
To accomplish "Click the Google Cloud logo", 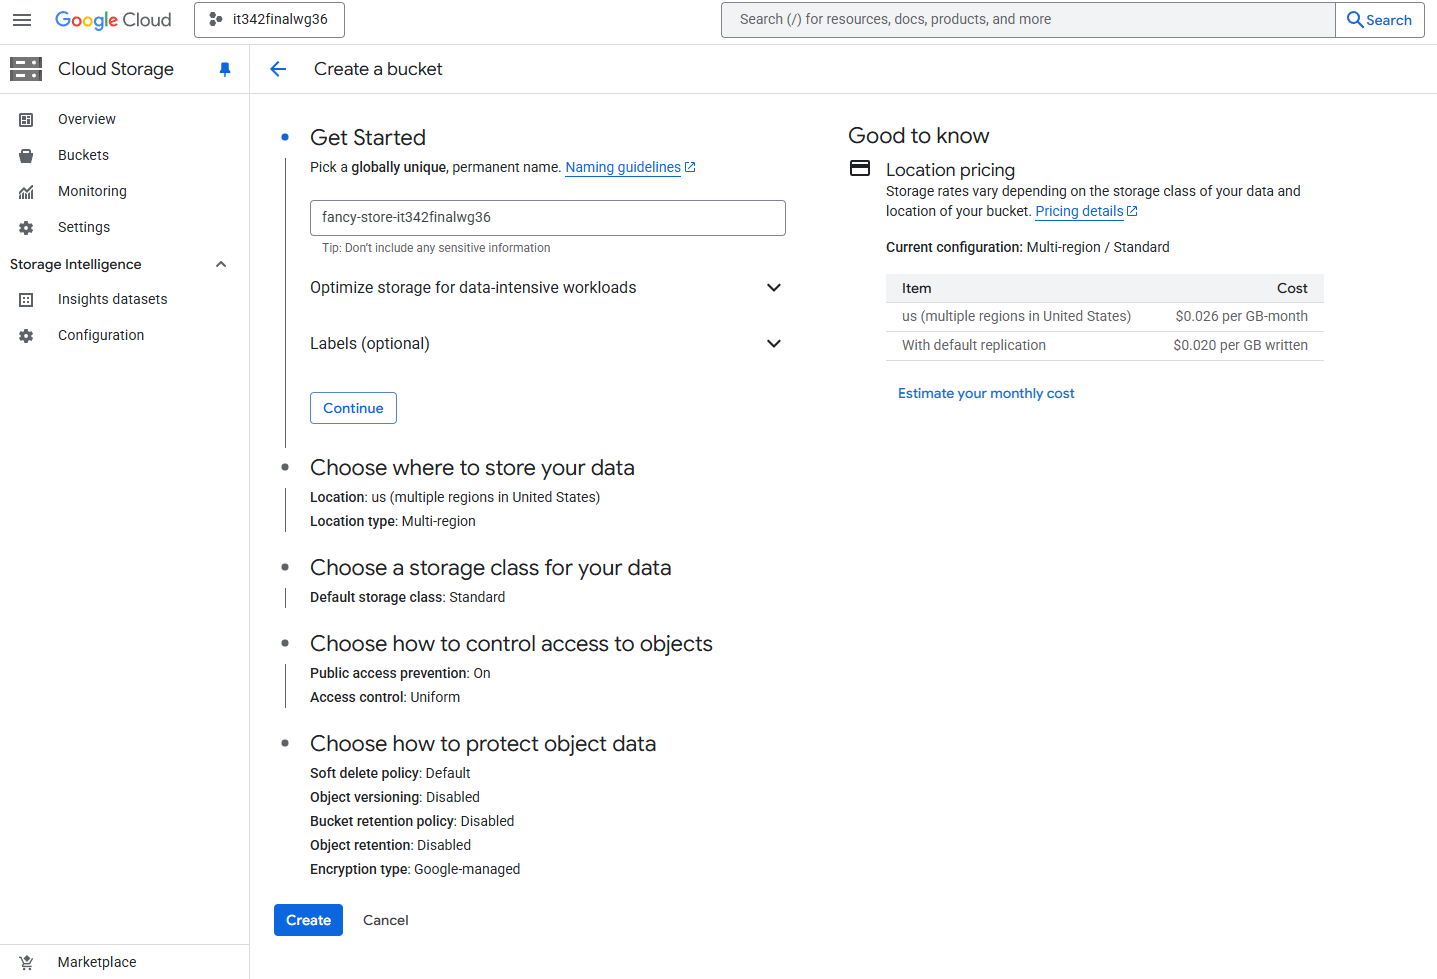I will (x=113, y=20).
